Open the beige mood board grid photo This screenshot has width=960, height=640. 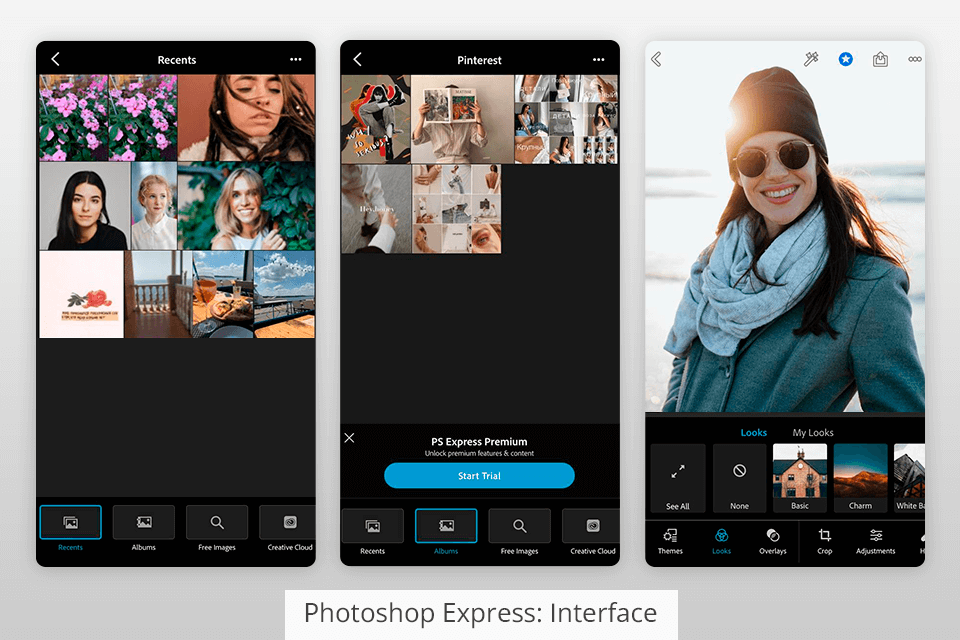click(x=457, y=209)
